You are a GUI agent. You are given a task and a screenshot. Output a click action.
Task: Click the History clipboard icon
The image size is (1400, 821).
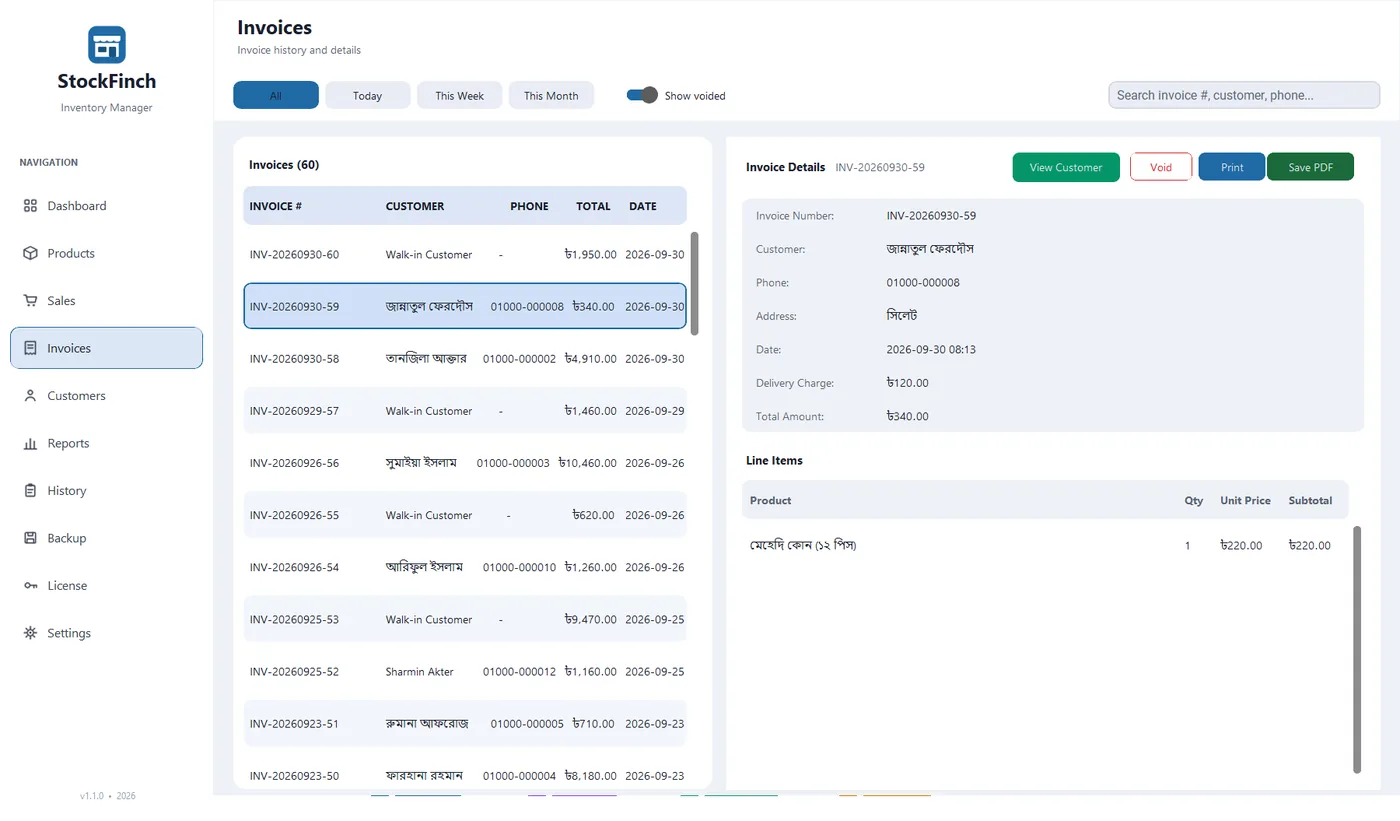(x=30, y=491)
